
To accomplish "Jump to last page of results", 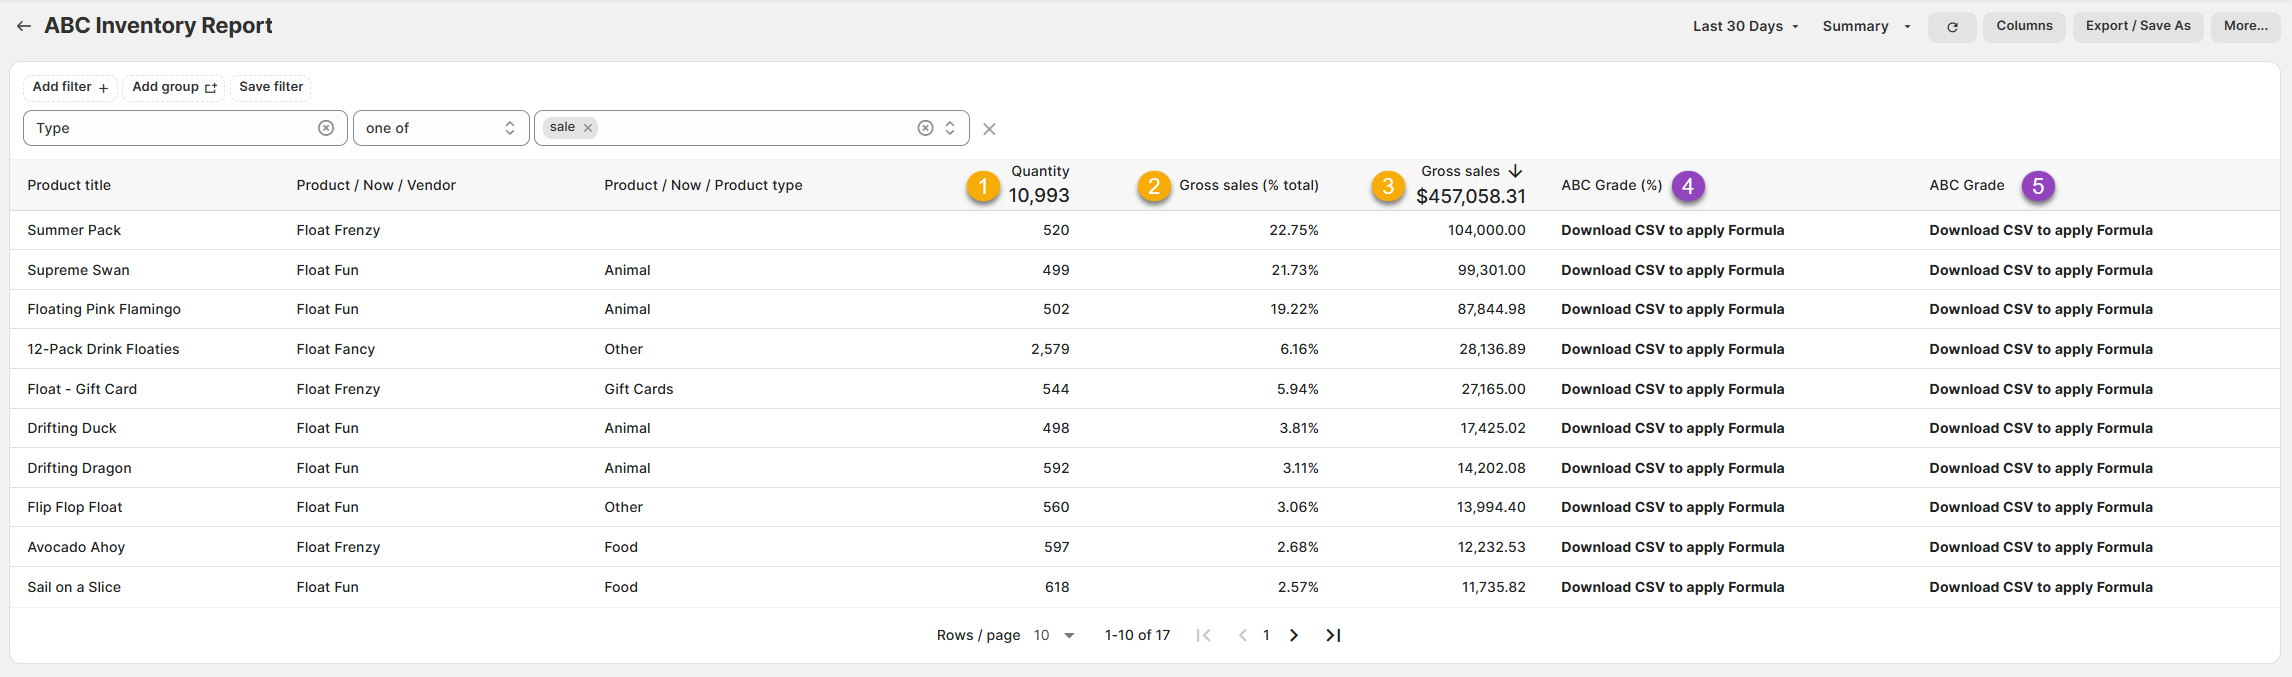I will click(1333, 635).
